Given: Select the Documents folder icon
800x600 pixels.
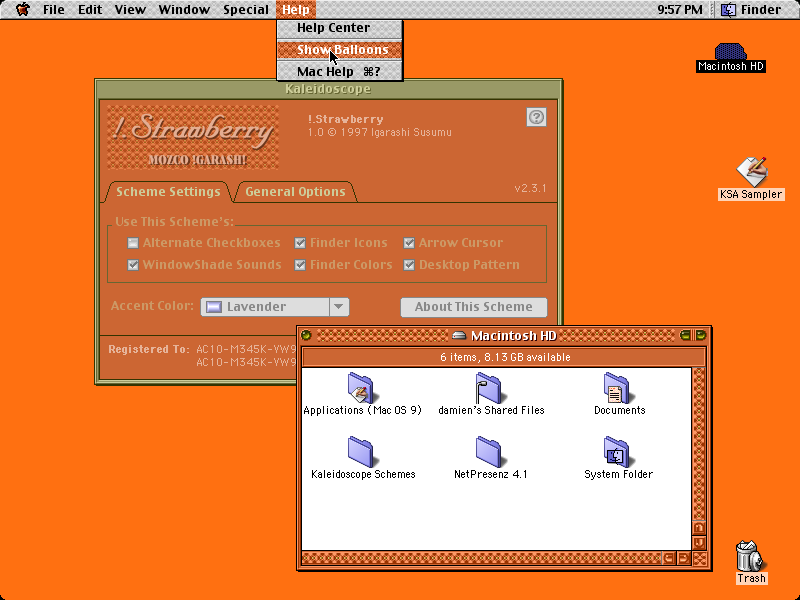Looking at the screenshot, I should pyautogui.click(x=617, y=388).
